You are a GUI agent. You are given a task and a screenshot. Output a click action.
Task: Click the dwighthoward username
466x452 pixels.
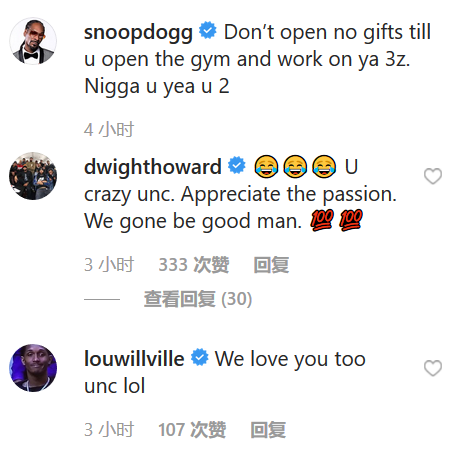click(x=153, y=167)
